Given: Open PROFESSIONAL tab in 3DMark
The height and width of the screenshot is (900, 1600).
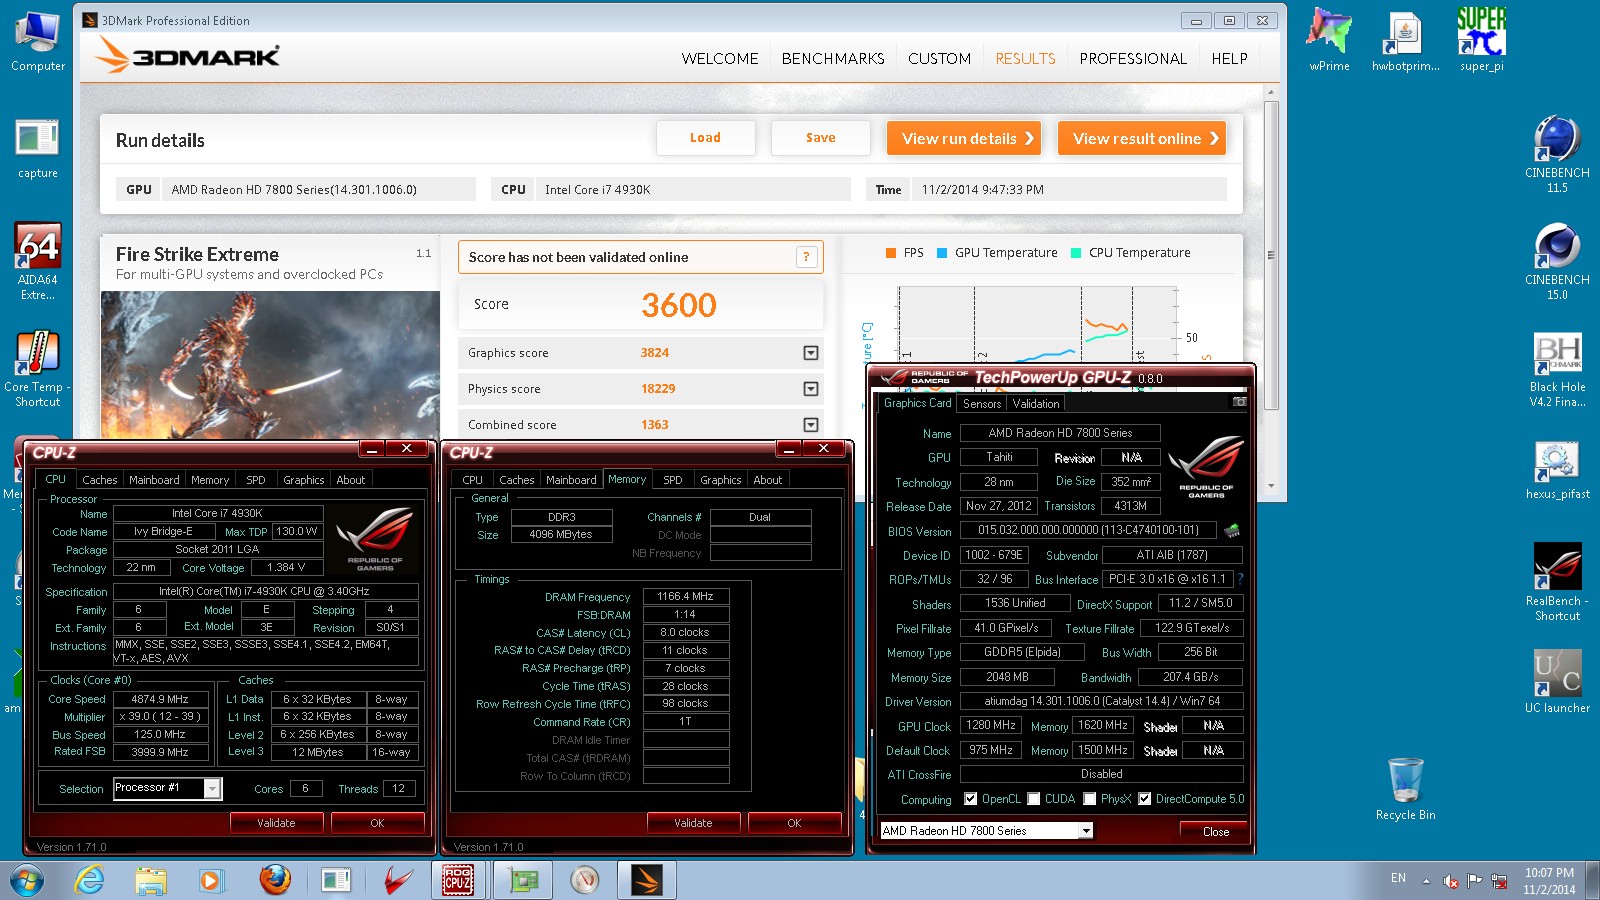Looking at the screenshot, I should coord(1133,59).
